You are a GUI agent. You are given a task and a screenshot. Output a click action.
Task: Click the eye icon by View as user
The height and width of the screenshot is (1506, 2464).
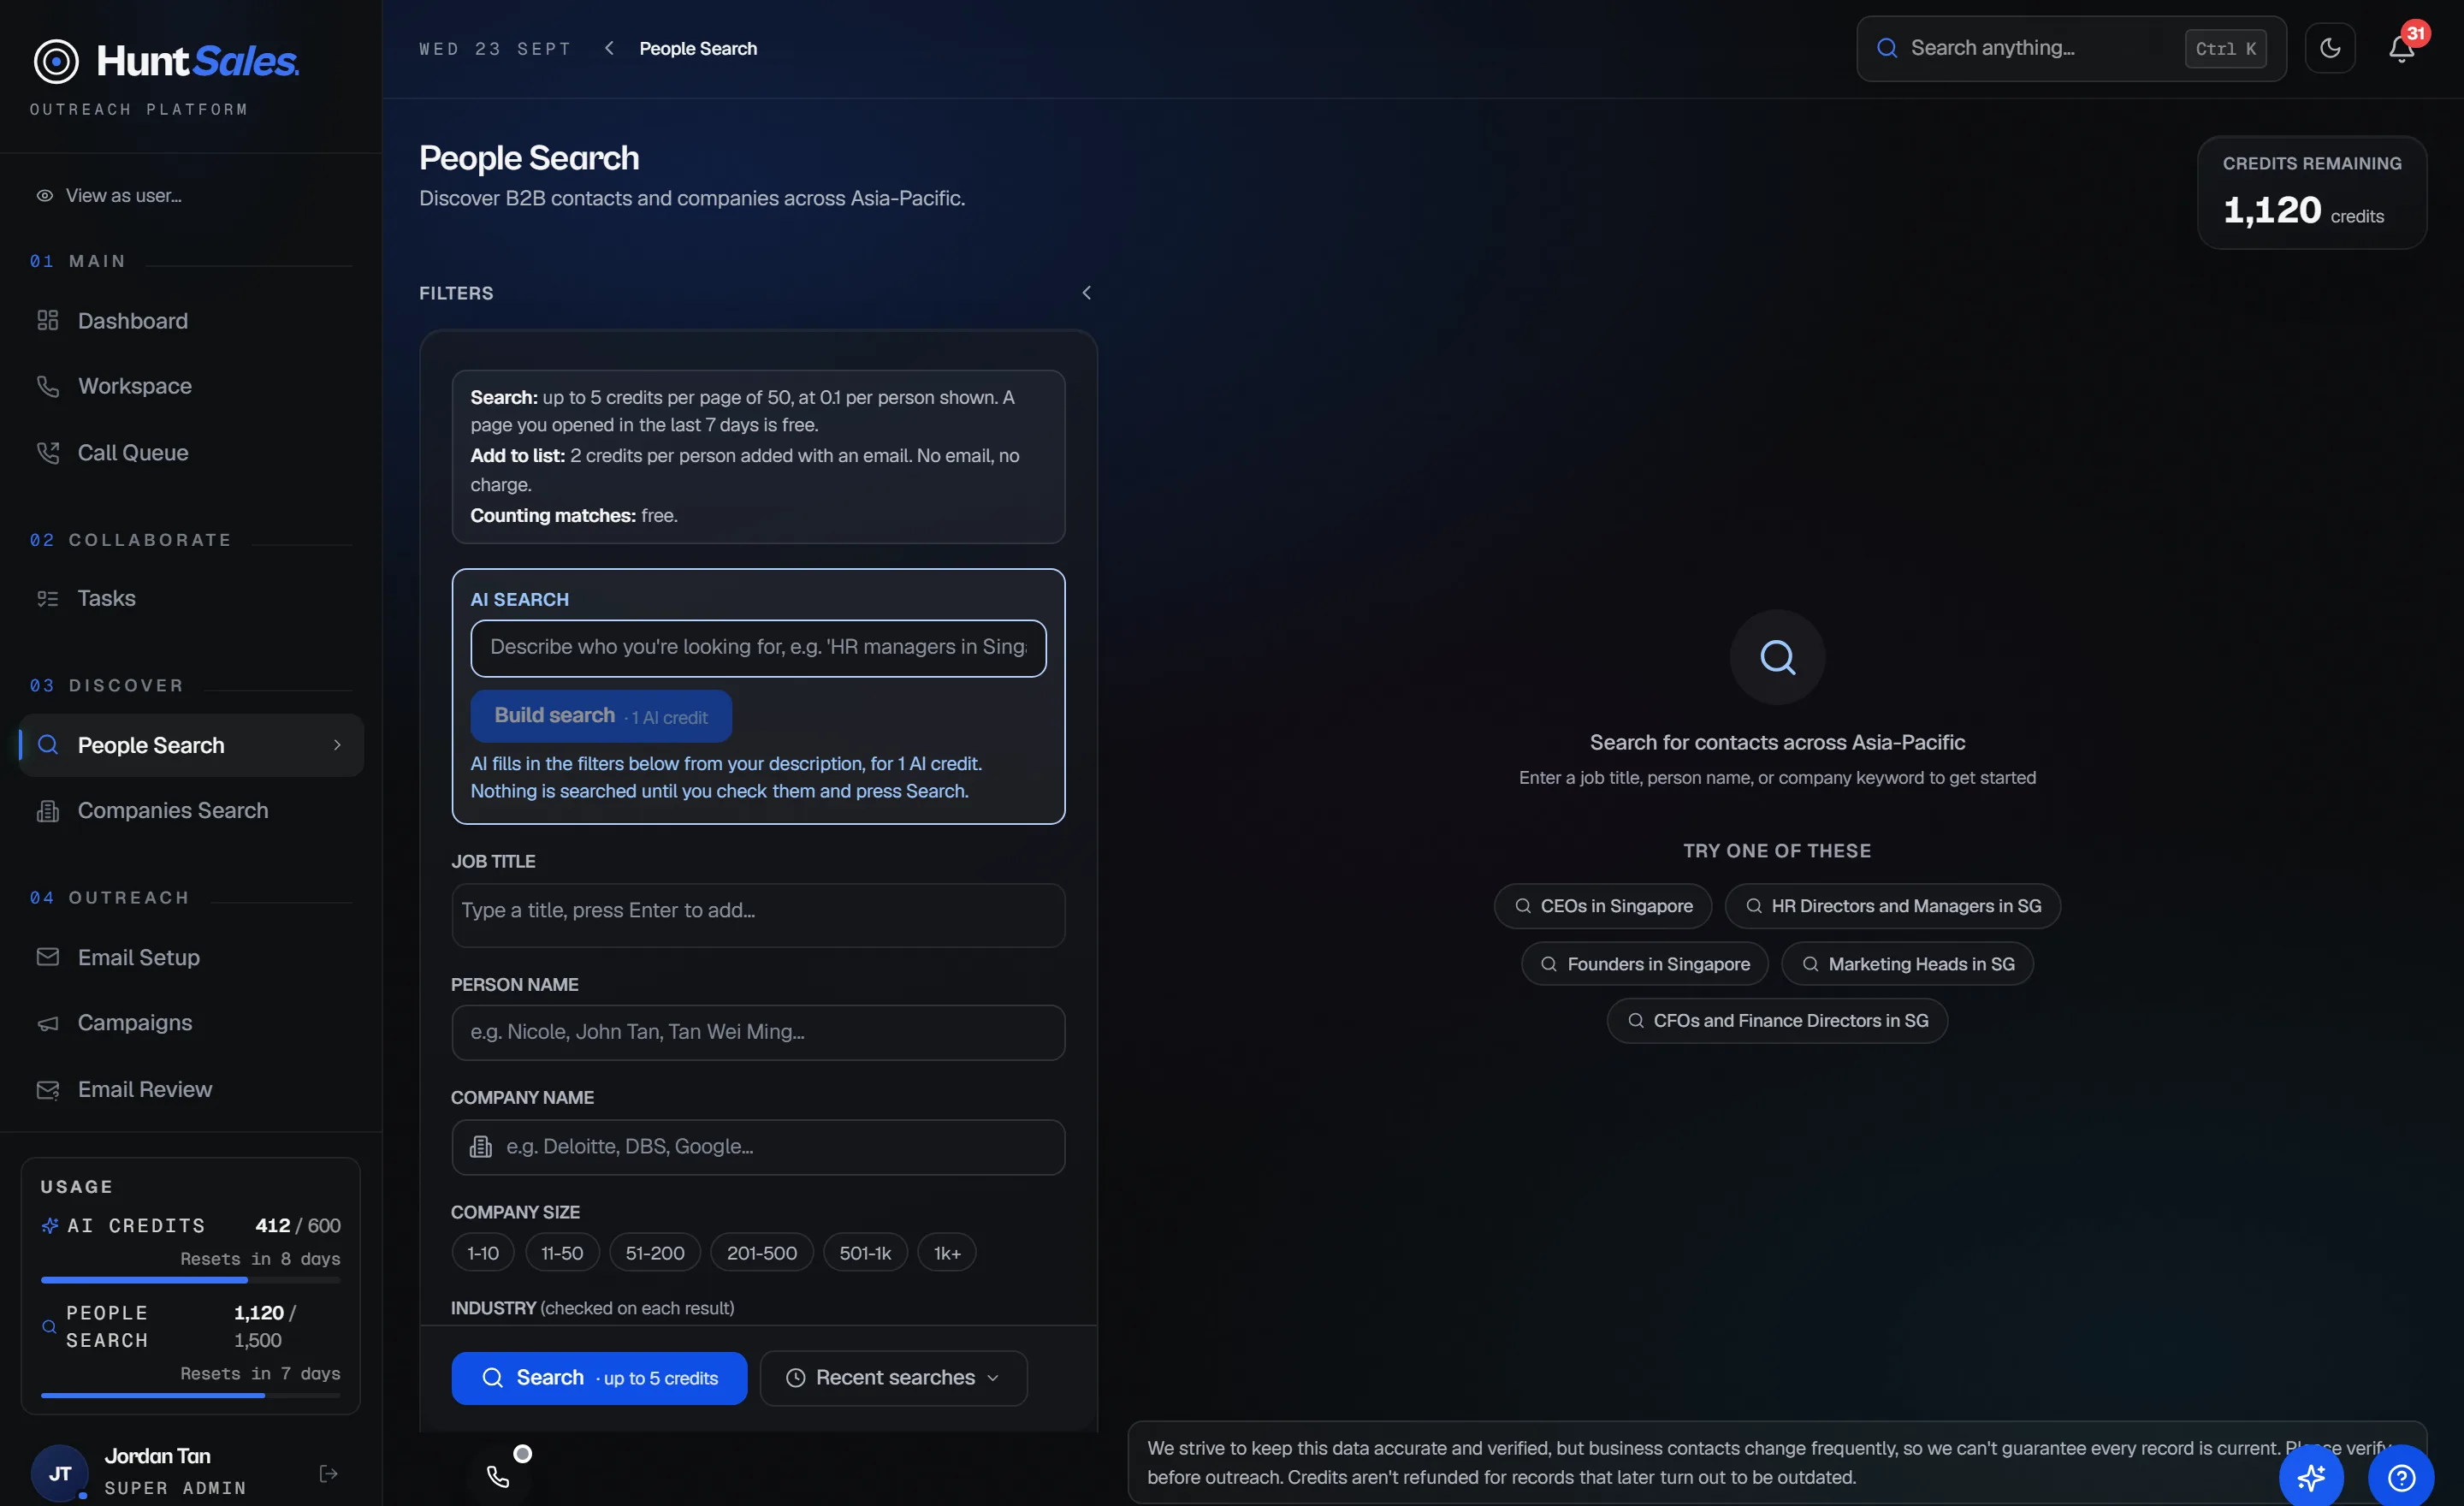click(x=45, y=196)
